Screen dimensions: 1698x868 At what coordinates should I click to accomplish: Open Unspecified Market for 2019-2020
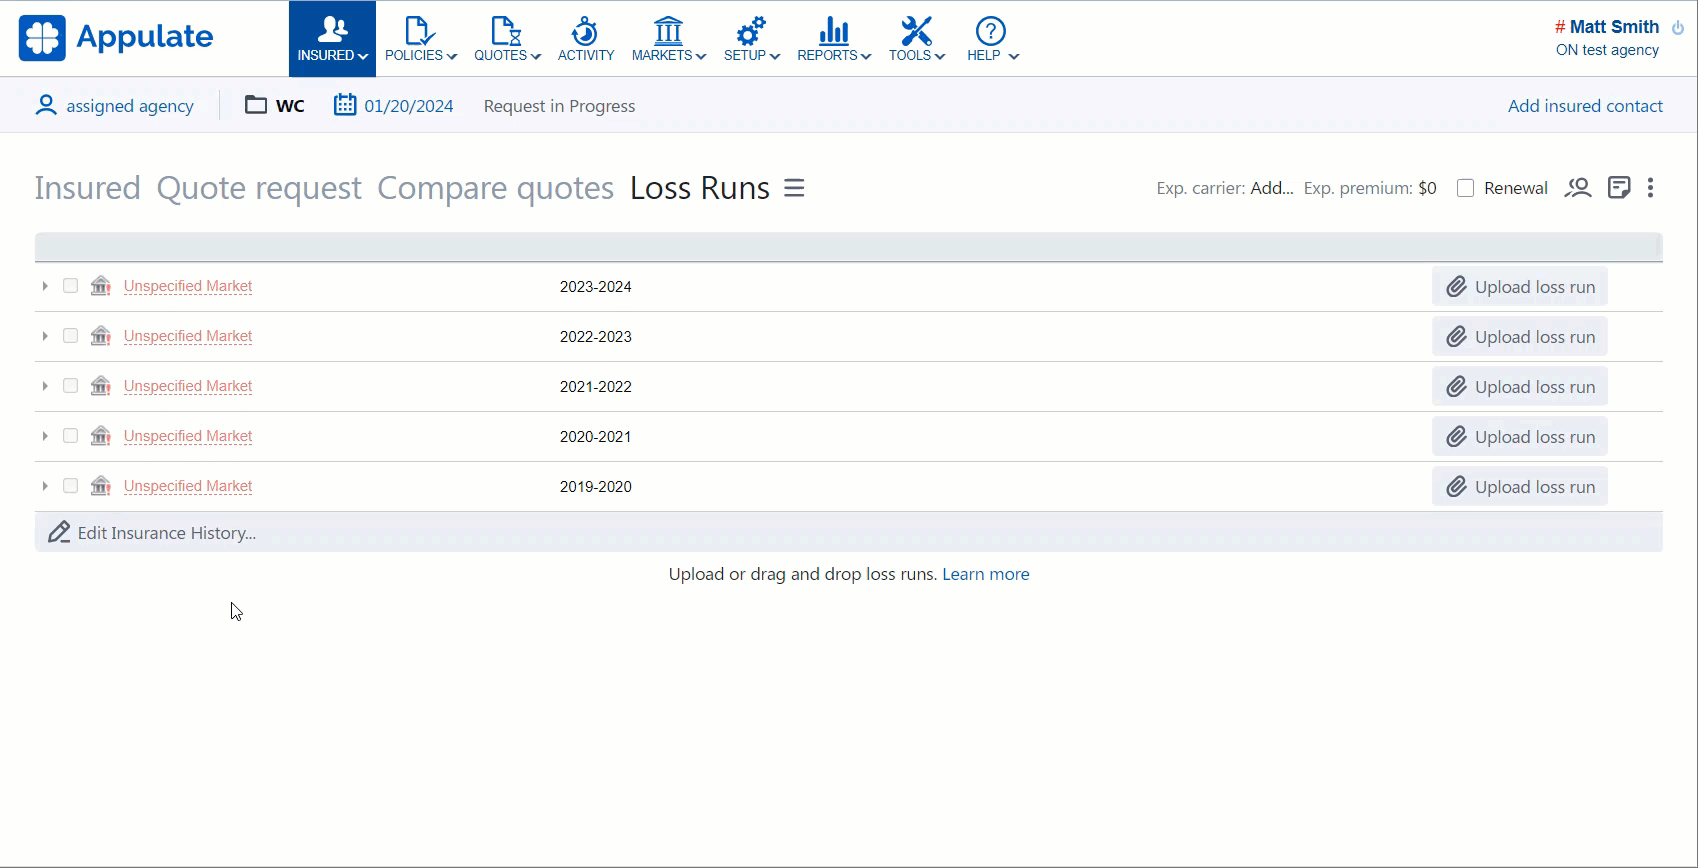(188, 486)
